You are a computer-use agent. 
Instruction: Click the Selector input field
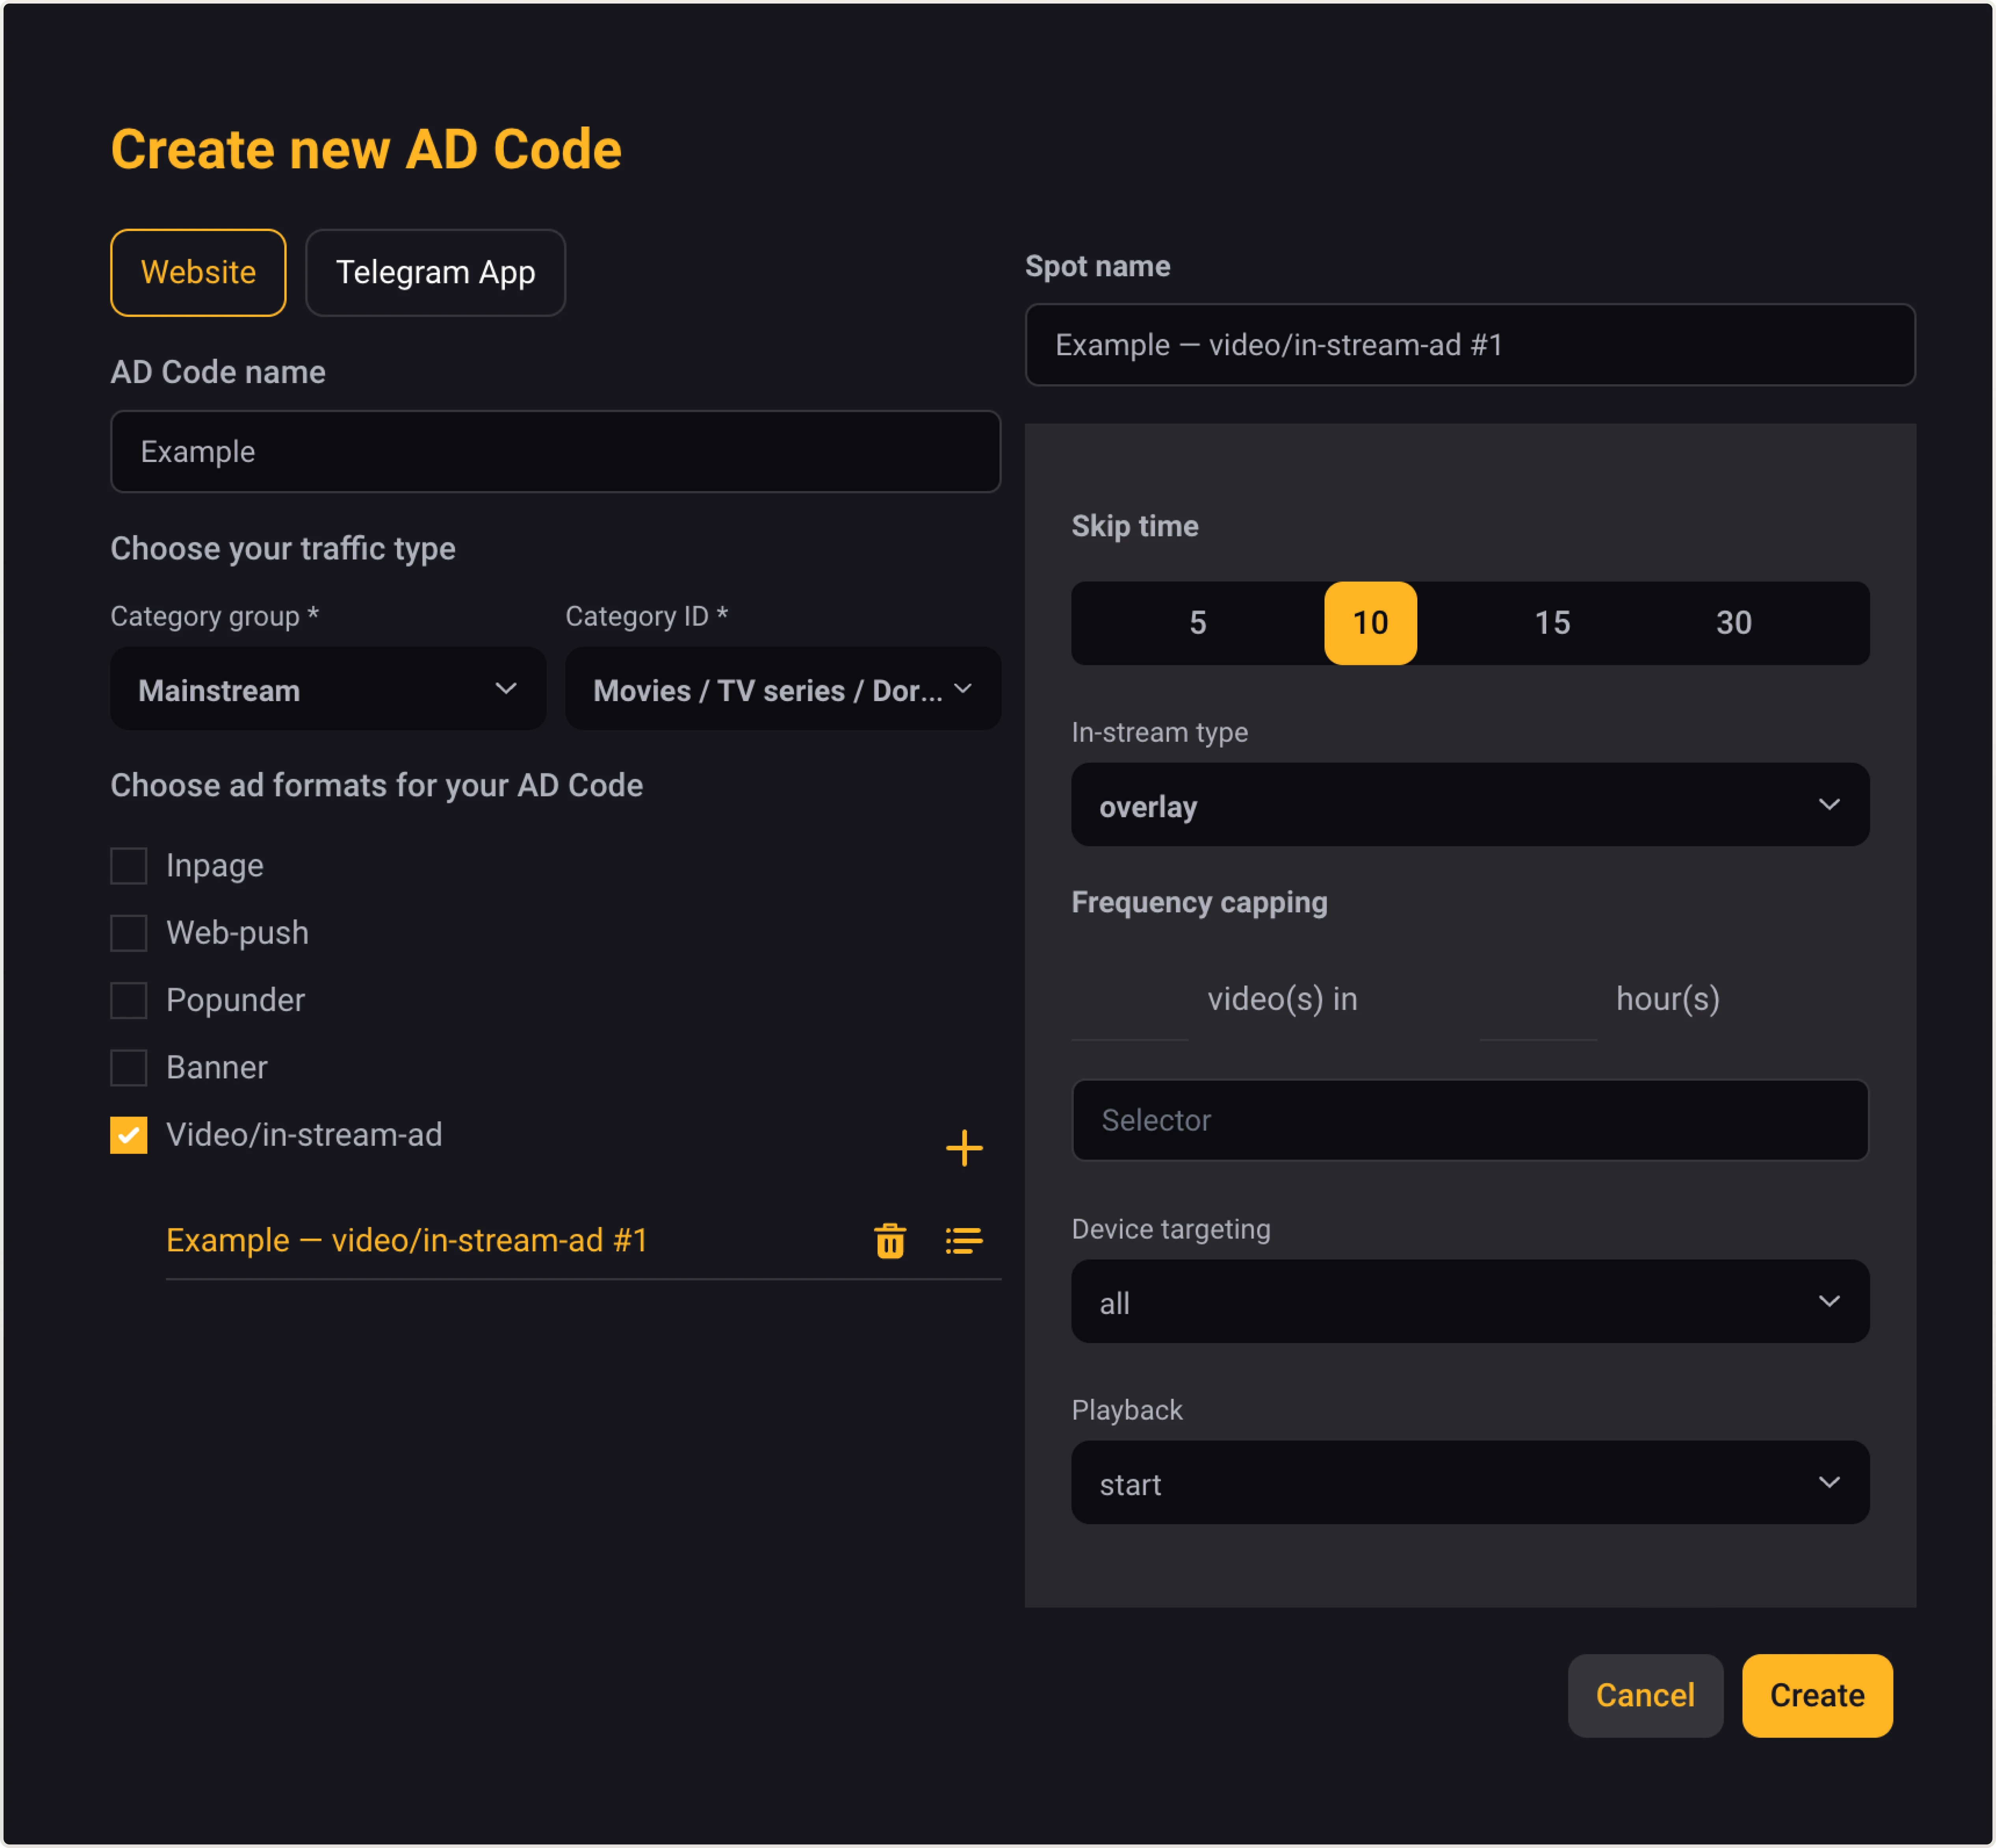(1469, 1120)
